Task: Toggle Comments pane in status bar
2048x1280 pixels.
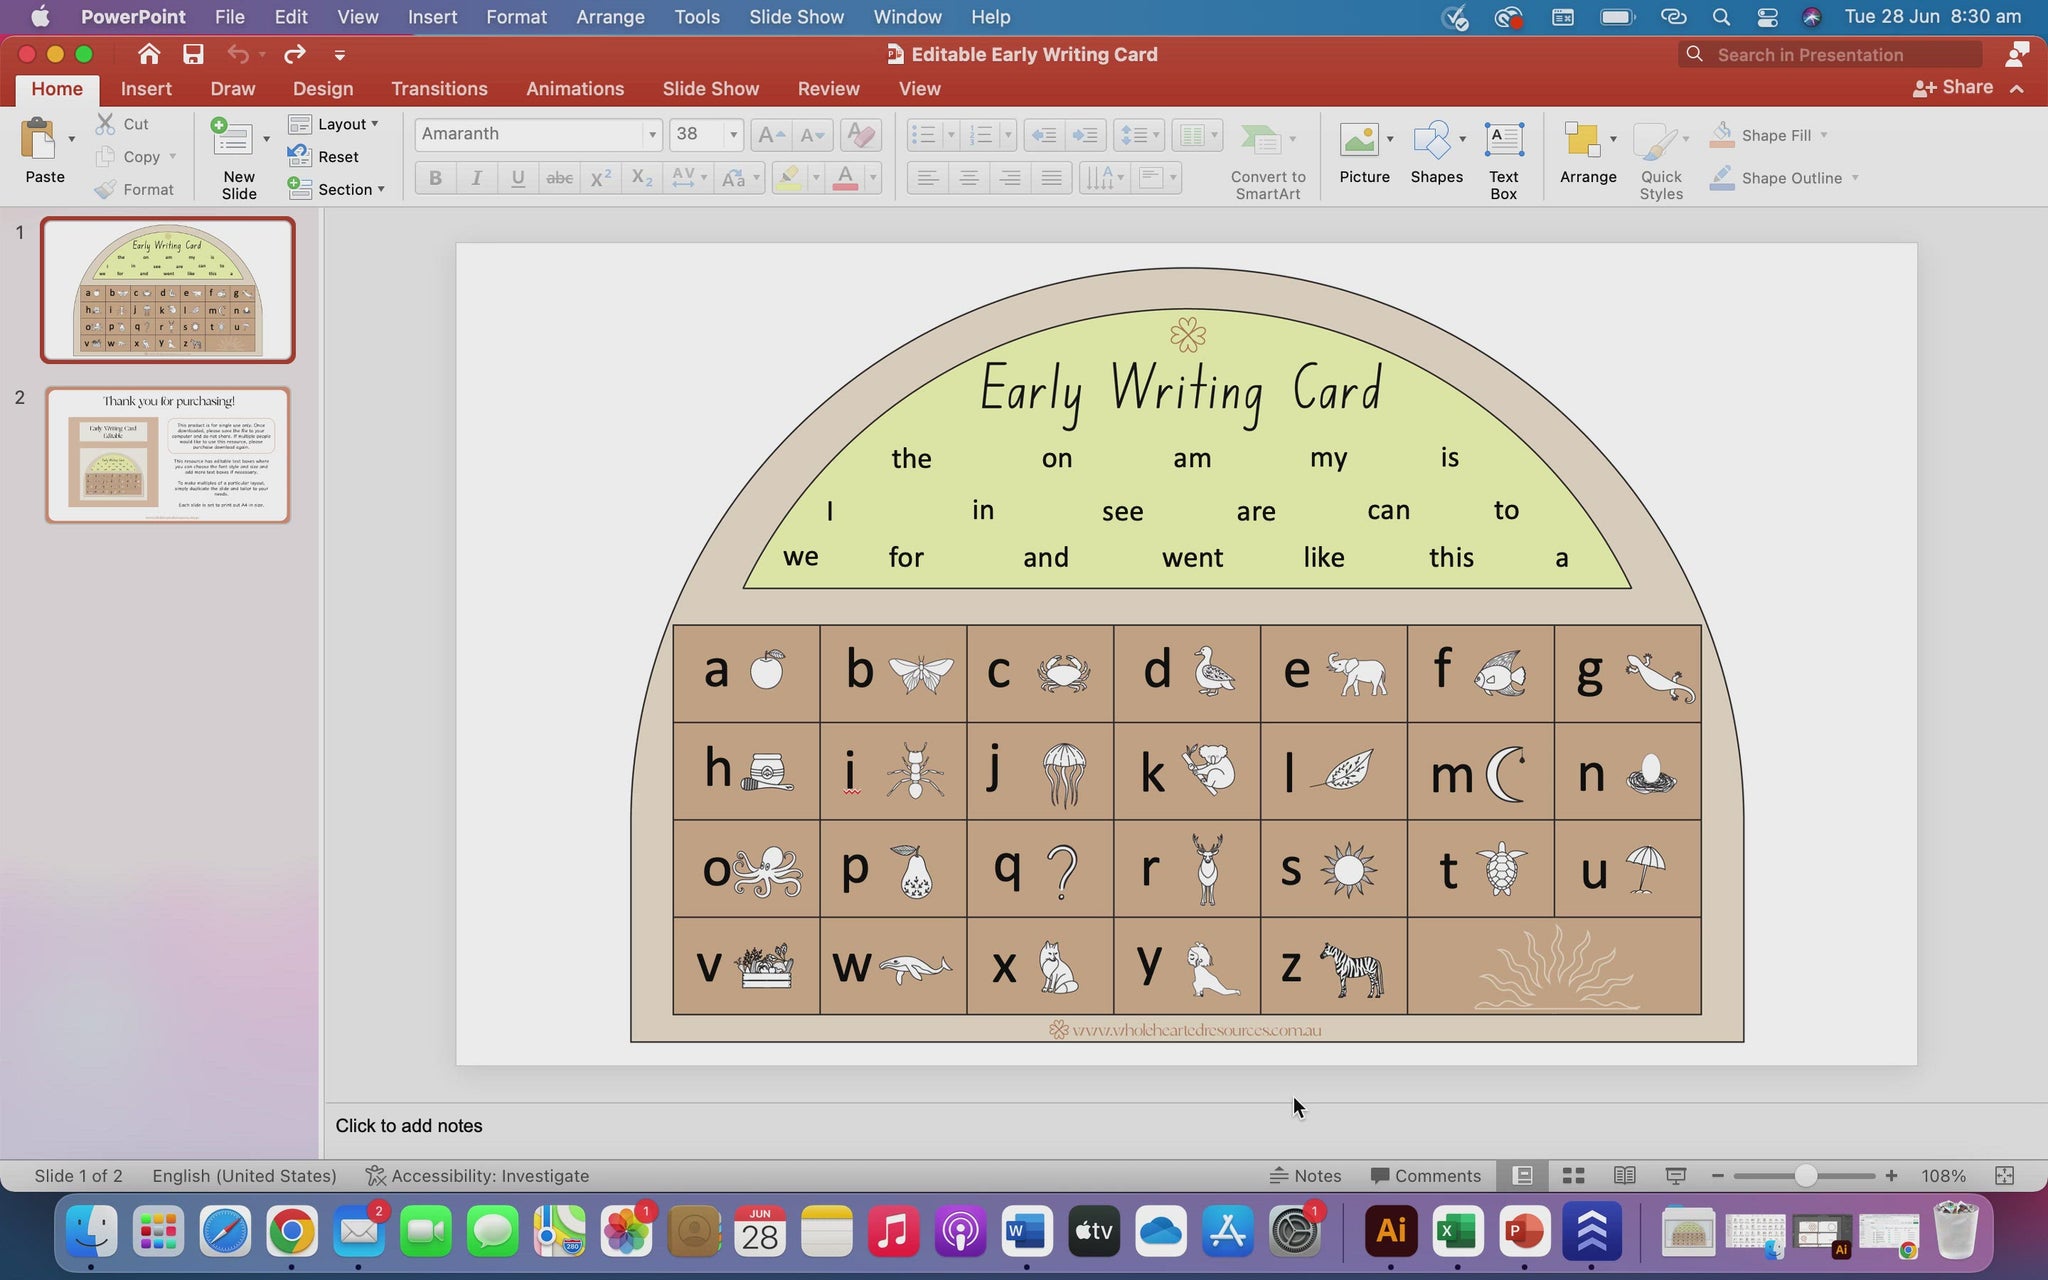Action: [x=1425, y=1176]
